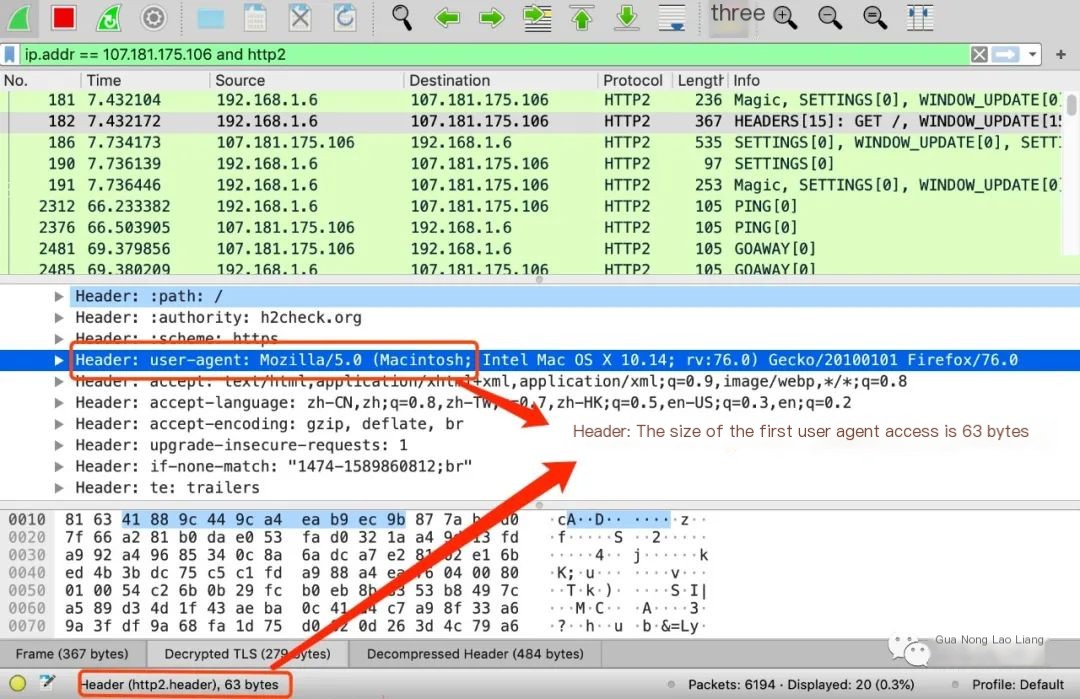
Task: Click Profile: Default in status bar
Action: (1017, 685)
